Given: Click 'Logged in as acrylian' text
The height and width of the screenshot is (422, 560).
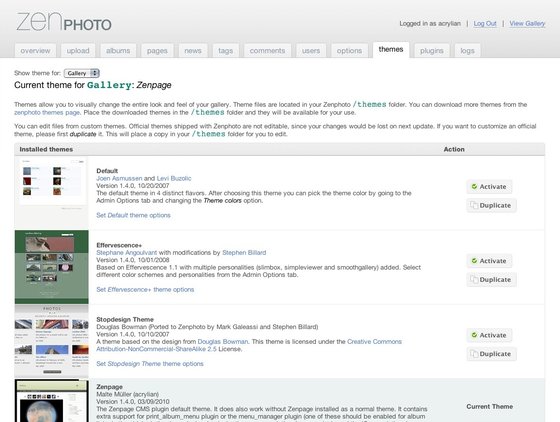Looking at the screenshot, I should 430,24.
